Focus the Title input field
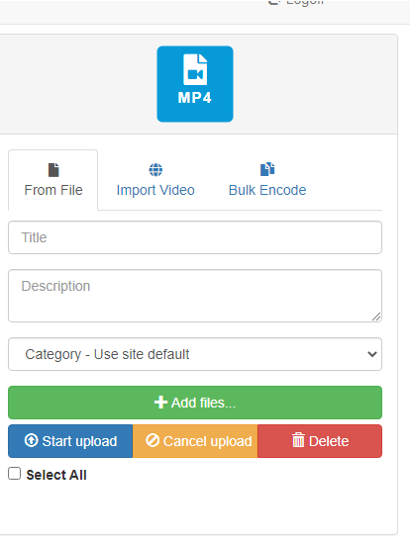Screen dimensions: 410x552 tap(195, 237)
